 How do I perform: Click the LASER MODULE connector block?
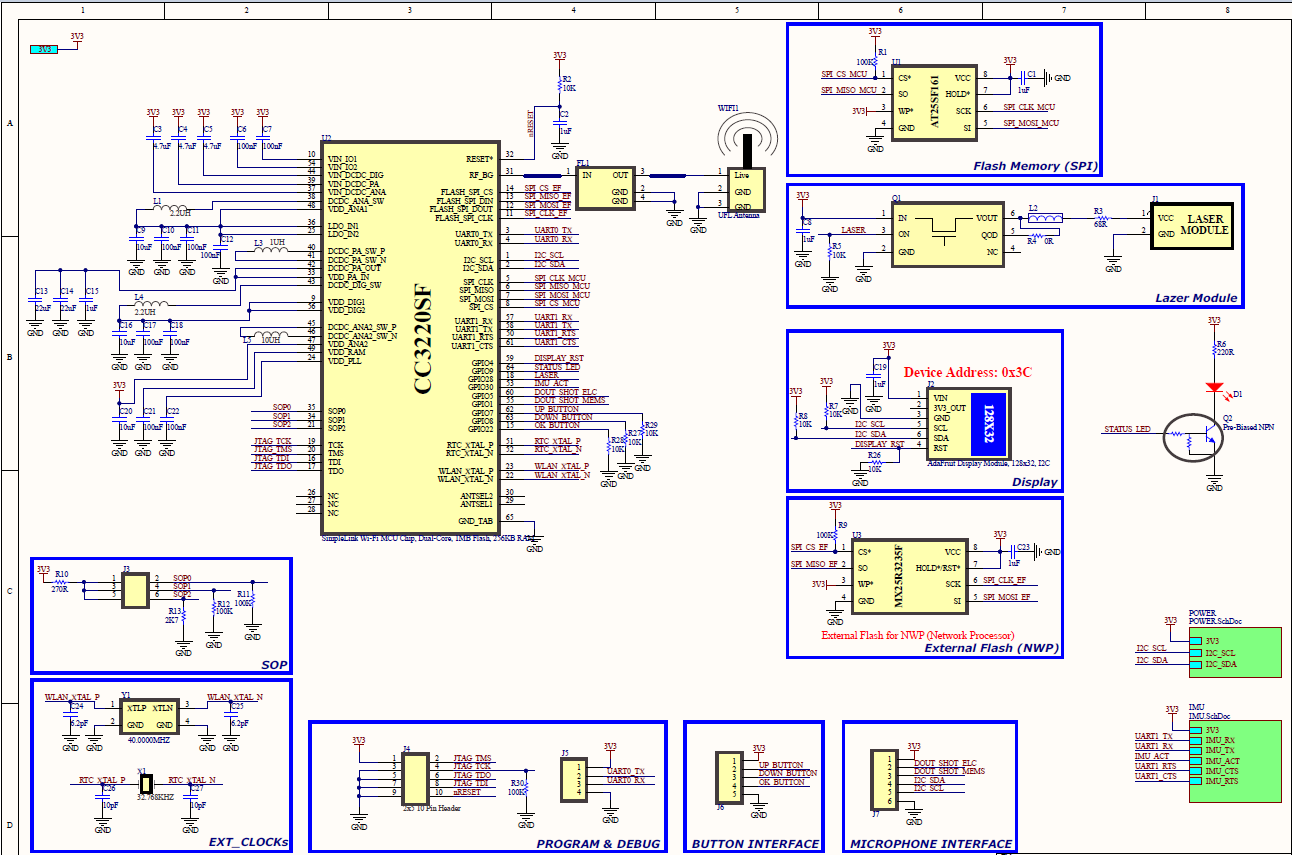coord(1191,225)
